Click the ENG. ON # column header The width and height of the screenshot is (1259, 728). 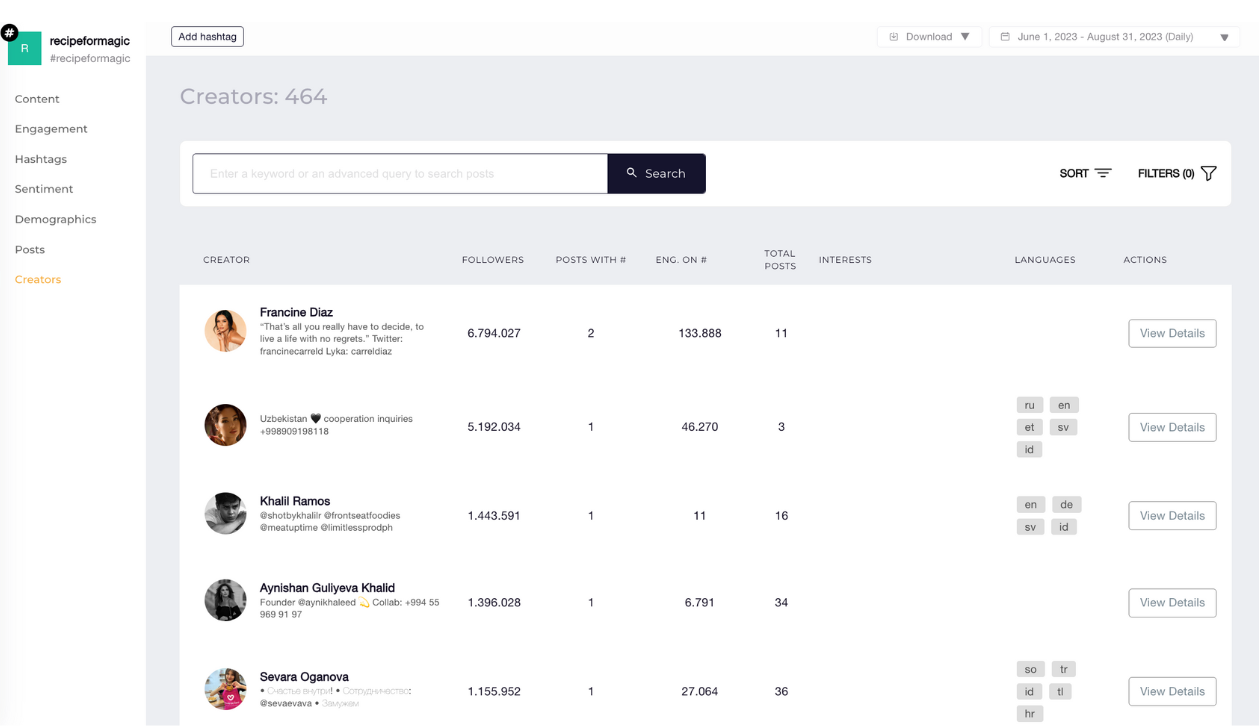[681, 260]
